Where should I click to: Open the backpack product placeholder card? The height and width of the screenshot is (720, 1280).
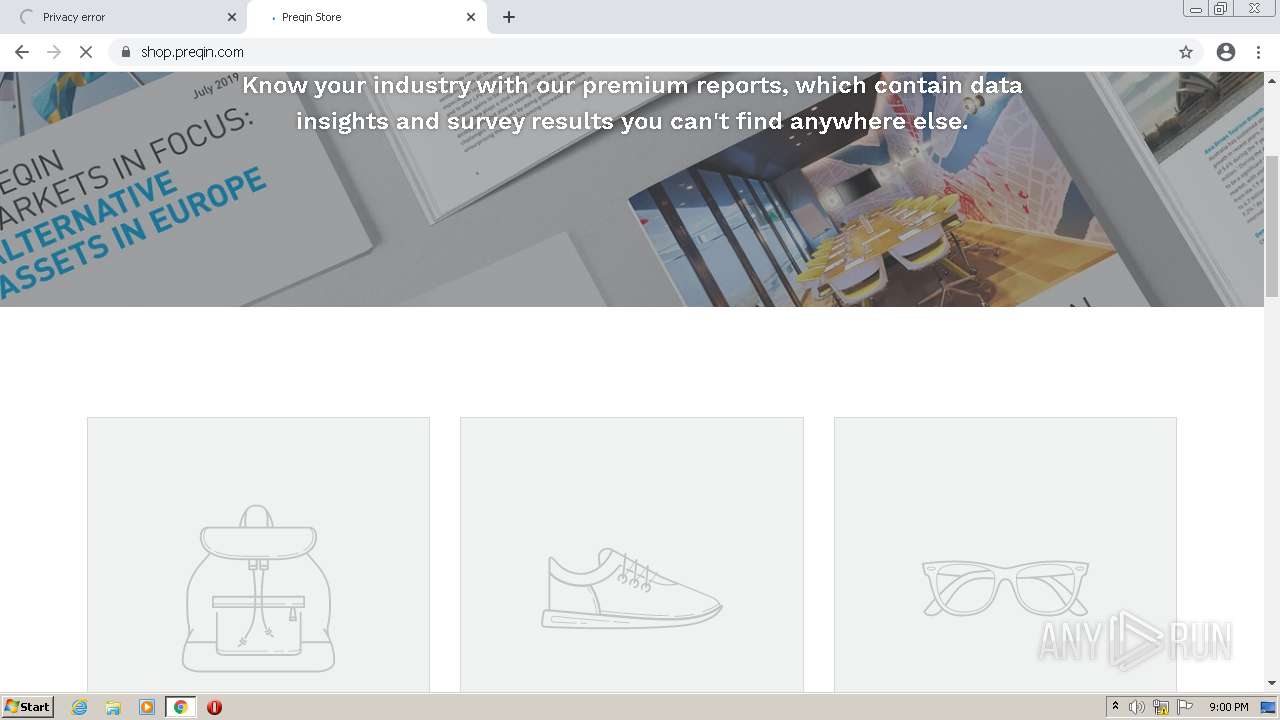click(258, 555)
